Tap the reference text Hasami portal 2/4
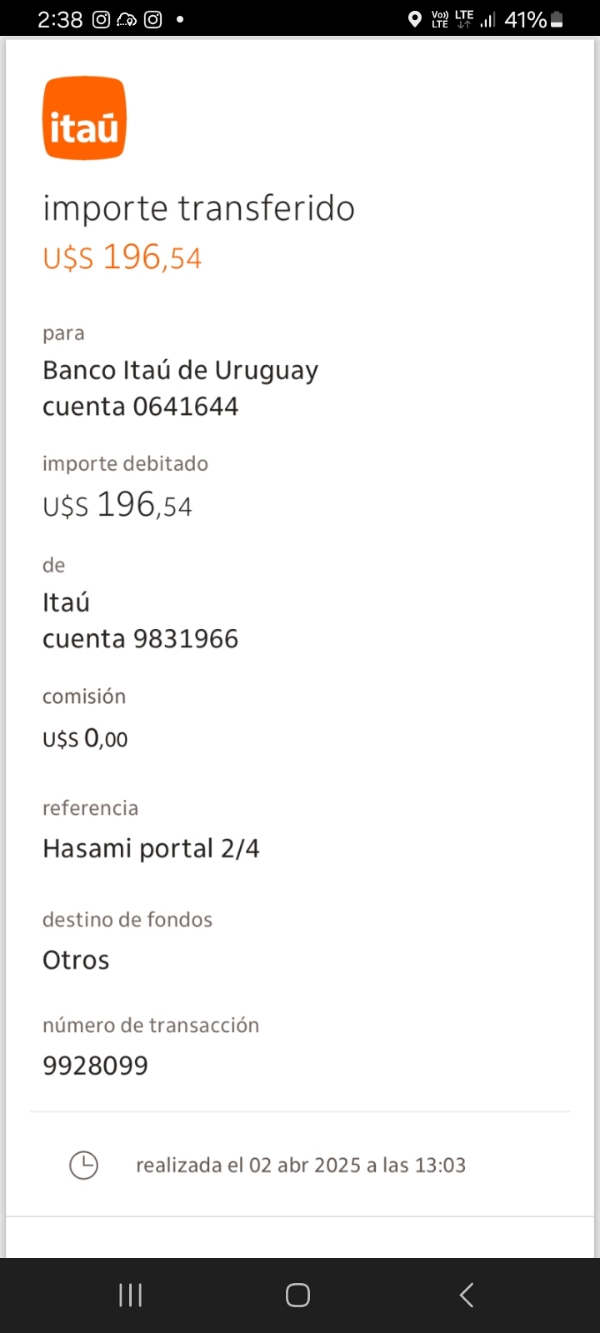 (151, 849)
